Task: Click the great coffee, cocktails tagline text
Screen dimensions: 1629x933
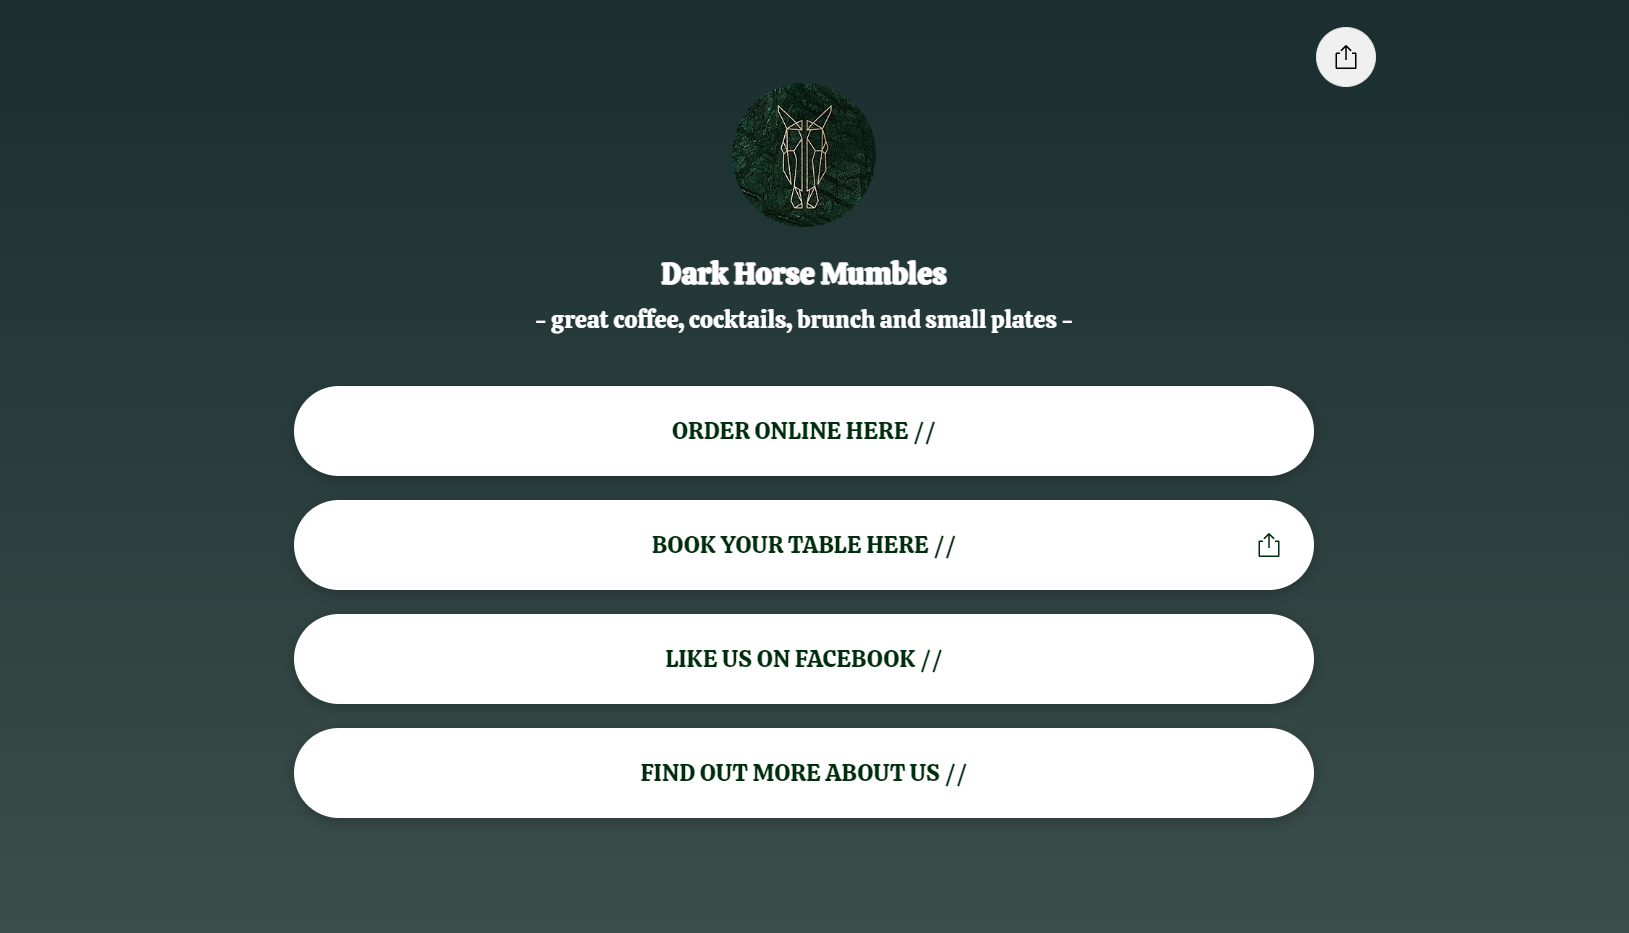Action: [803, 320]
